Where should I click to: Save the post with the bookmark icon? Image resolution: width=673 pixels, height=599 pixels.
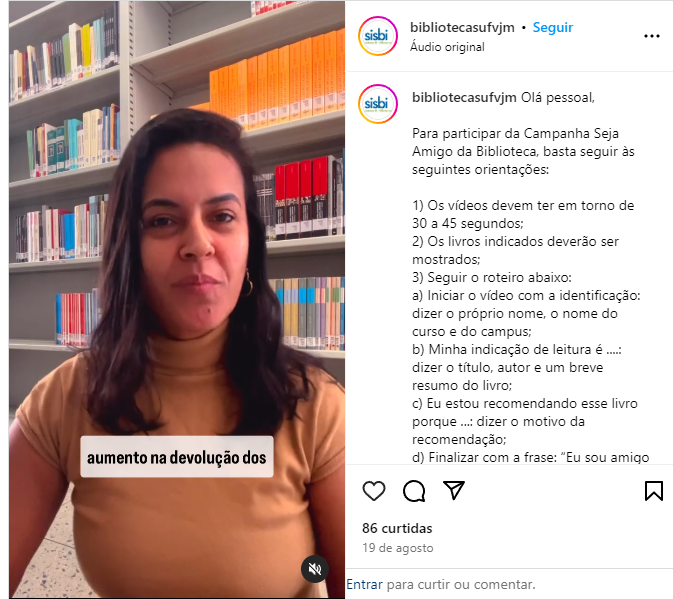654,491
